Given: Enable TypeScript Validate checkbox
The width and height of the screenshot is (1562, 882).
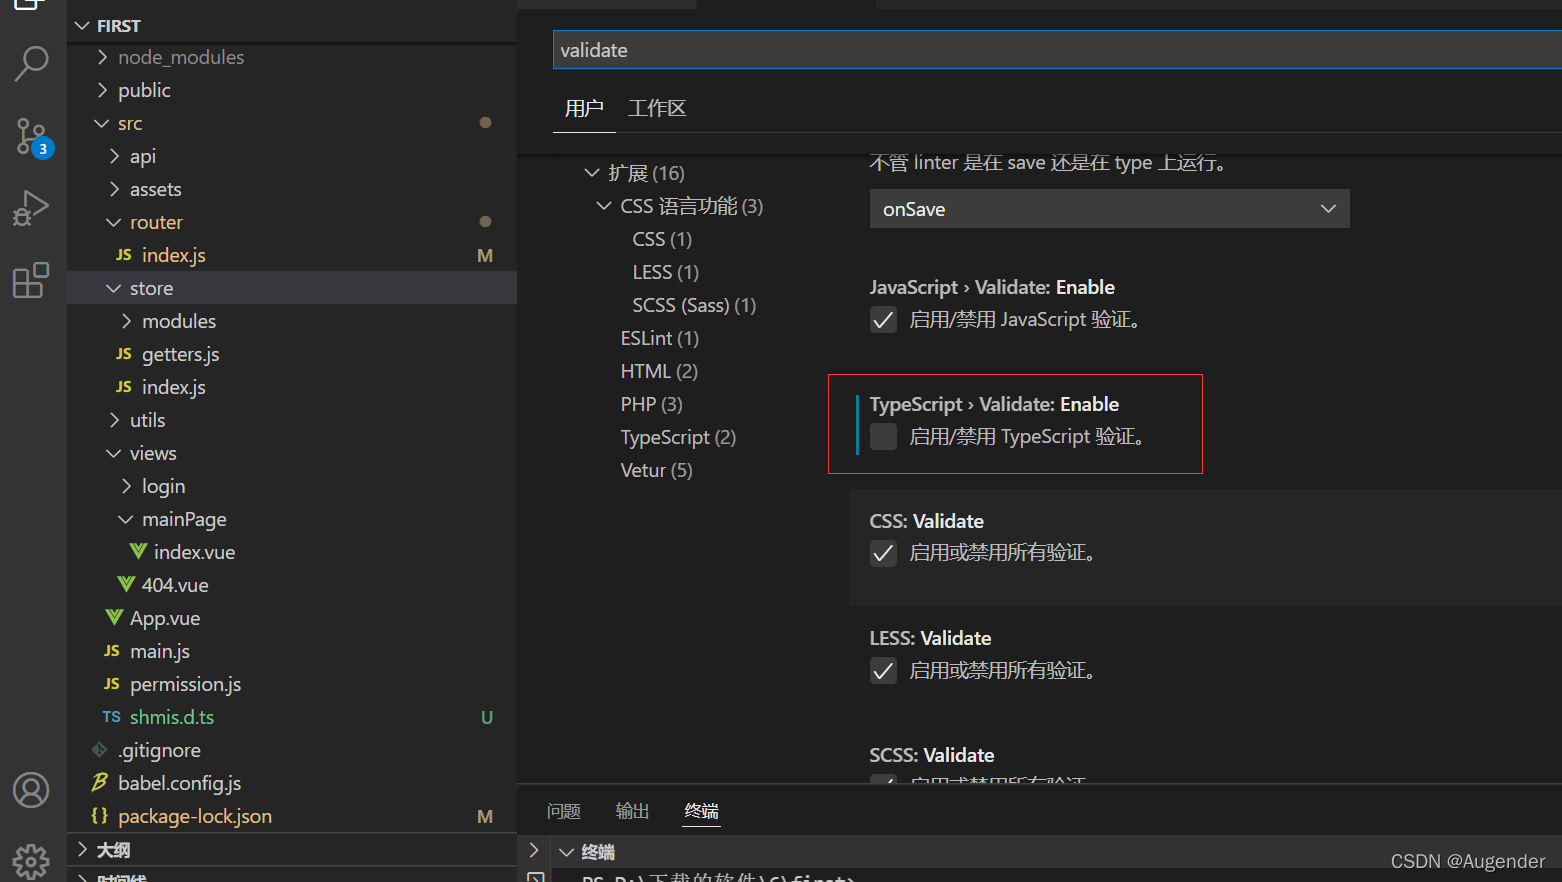Looking at the screenshot, I should 883,437.
